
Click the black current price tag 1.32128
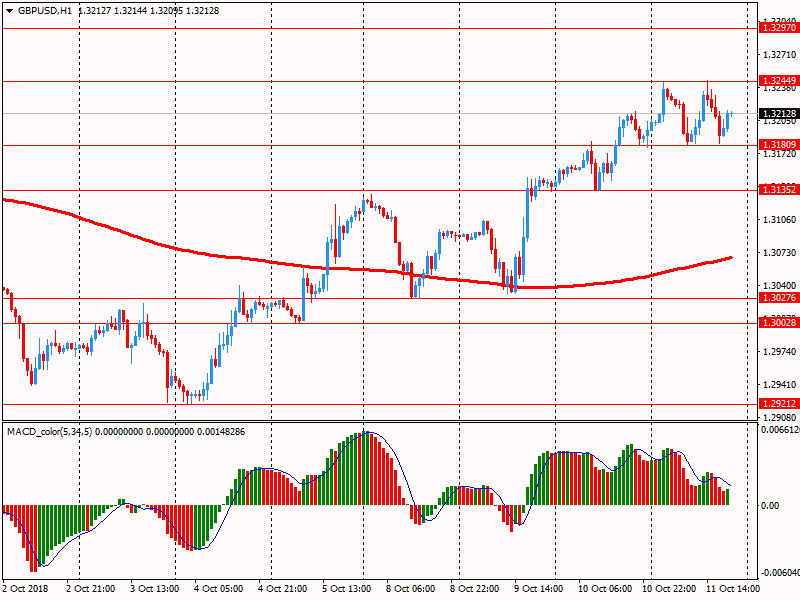point(779,113)
